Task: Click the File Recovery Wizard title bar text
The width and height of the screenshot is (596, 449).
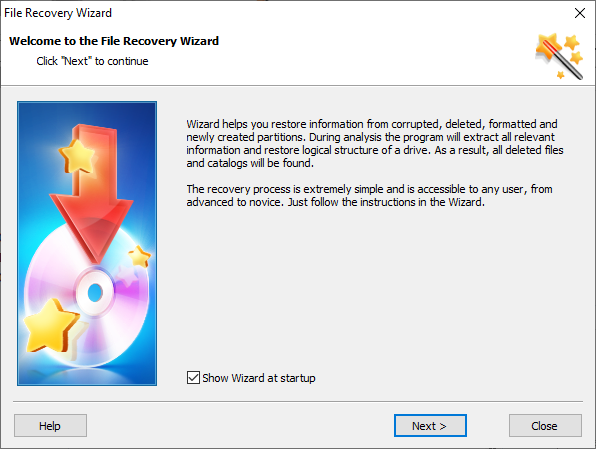Action: click(x=58, y=13)
